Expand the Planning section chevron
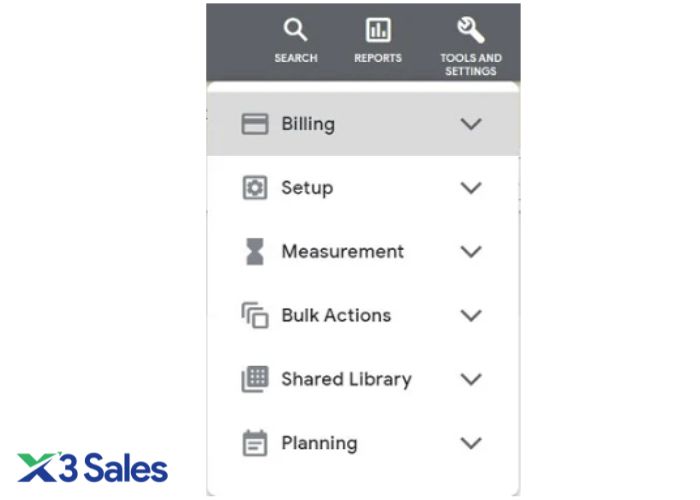This screenshot has height=500, width=700. [470, 443]
